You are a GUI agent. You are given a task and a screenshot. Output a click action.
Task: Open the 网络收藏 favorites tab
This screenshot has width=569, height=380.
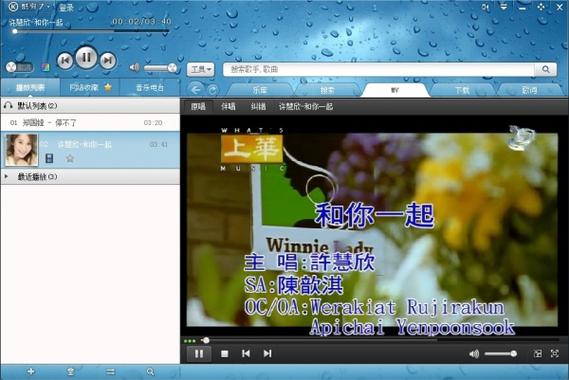[90, 87]
